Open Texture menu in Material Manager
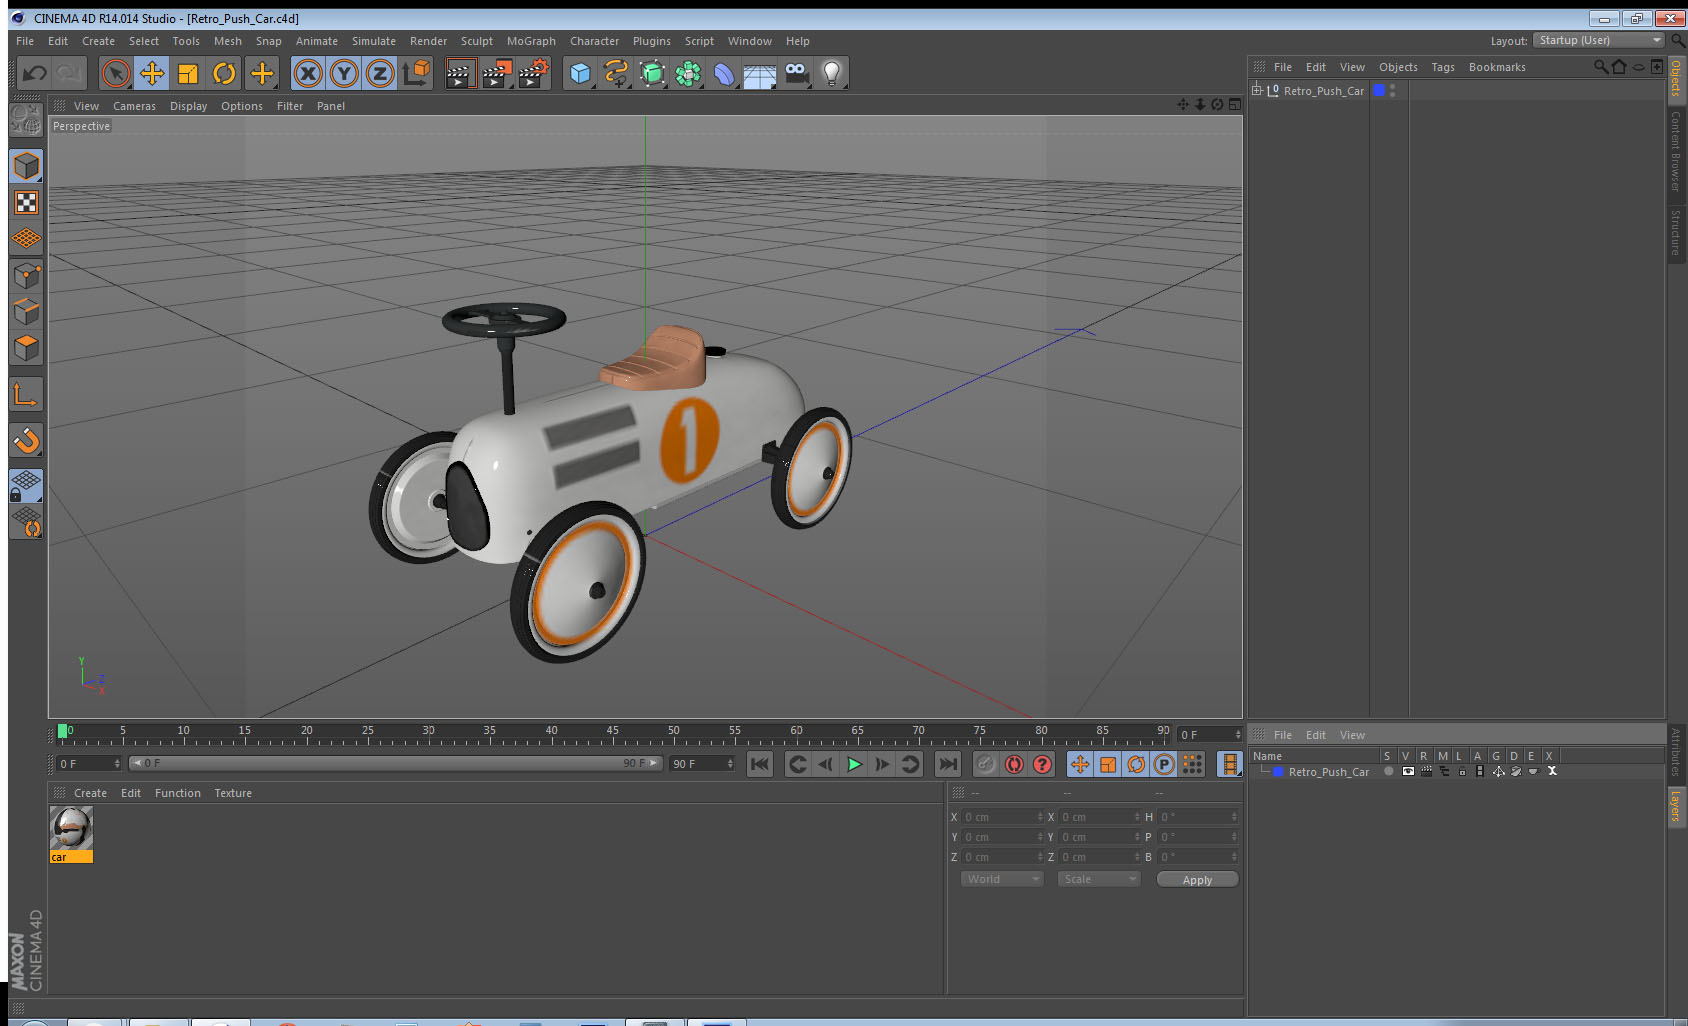Viewport: 1688px width, 1026px height. [233, 793]
